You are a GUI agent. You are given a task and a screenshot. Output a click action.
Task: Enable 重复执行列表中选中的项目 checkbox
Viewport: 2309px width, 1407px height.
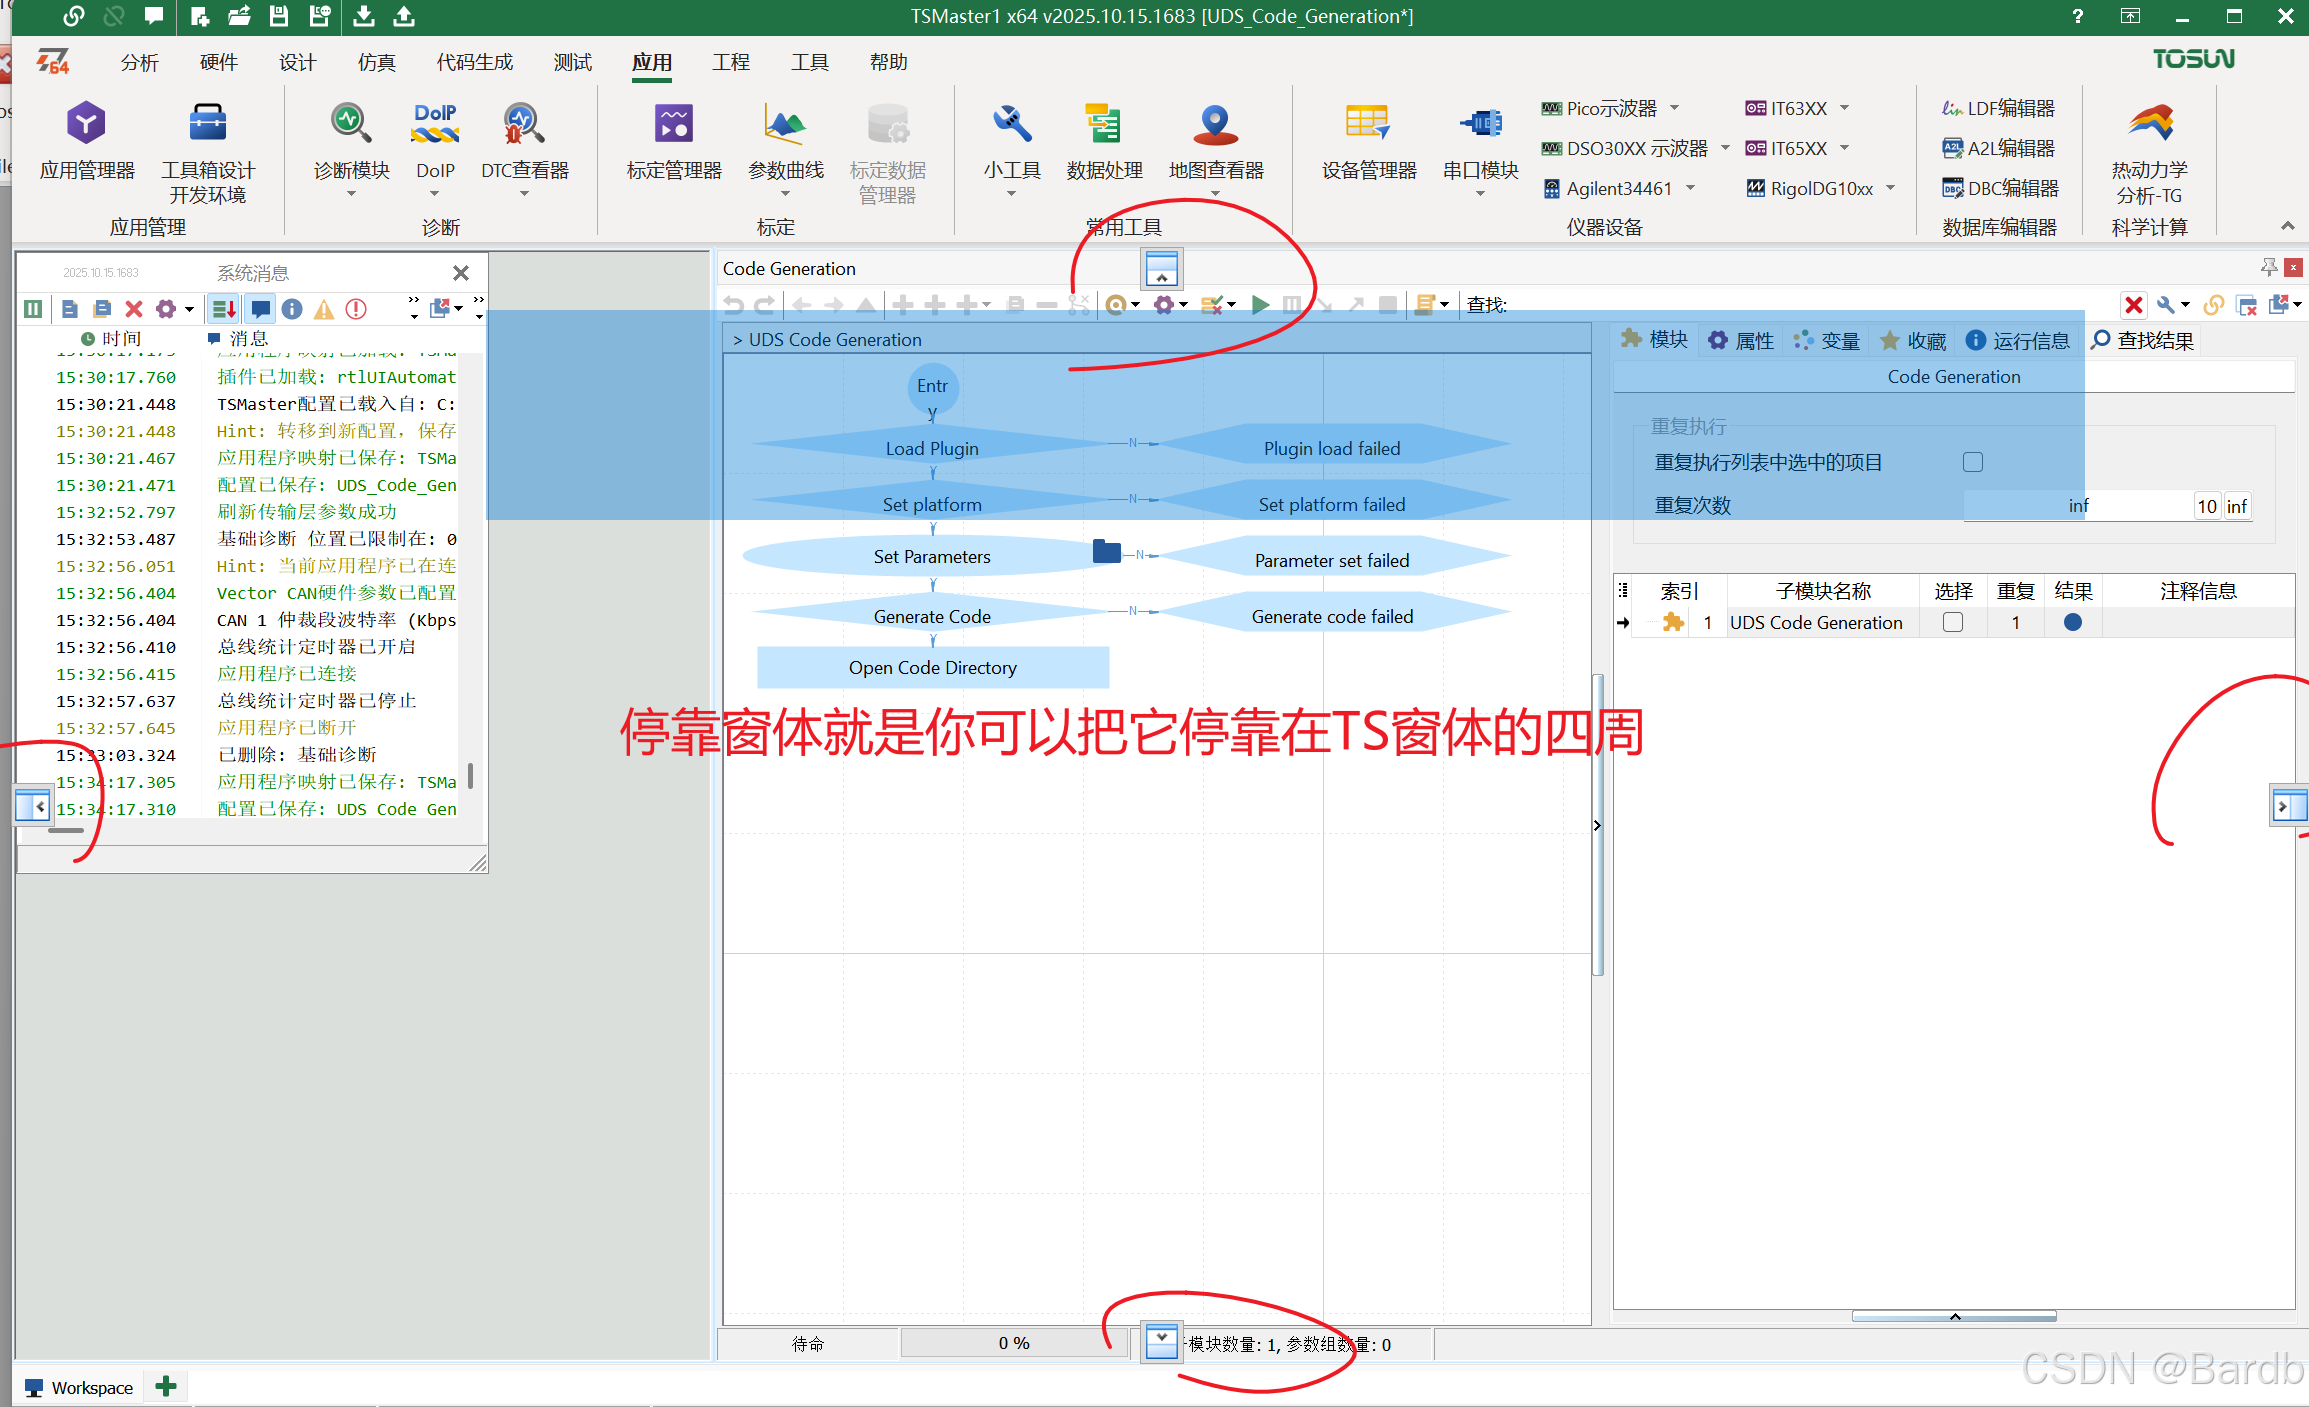1972,462
